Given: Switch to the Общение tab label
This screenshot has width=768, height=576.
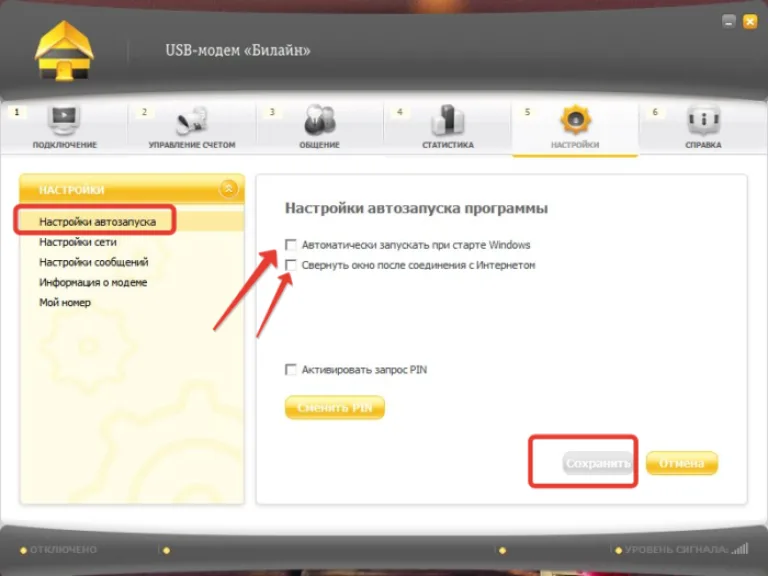Looking at the screenshot, I should point(319,145).
